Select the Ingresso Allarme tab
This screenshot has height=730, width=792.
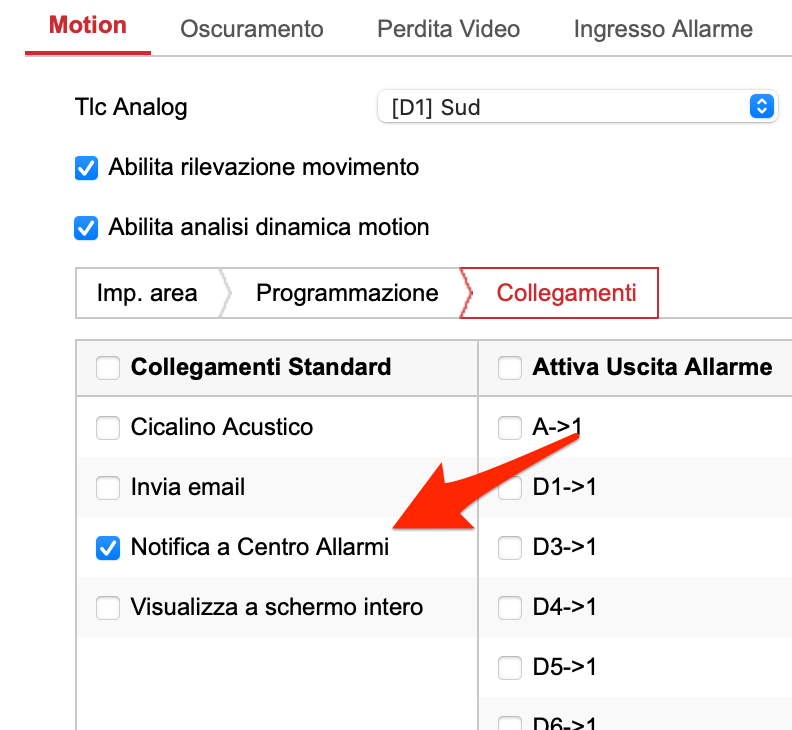(x=663, y=29)
